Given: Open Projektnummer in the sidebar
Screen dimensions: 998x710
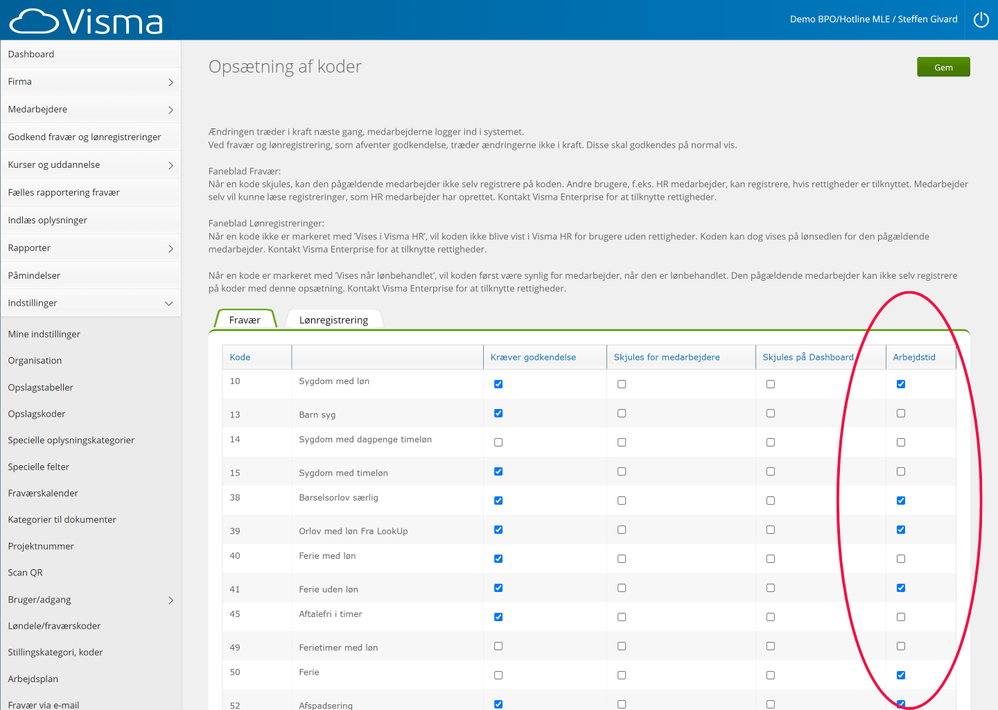Looking at the screenshot, I should [41, 546].
